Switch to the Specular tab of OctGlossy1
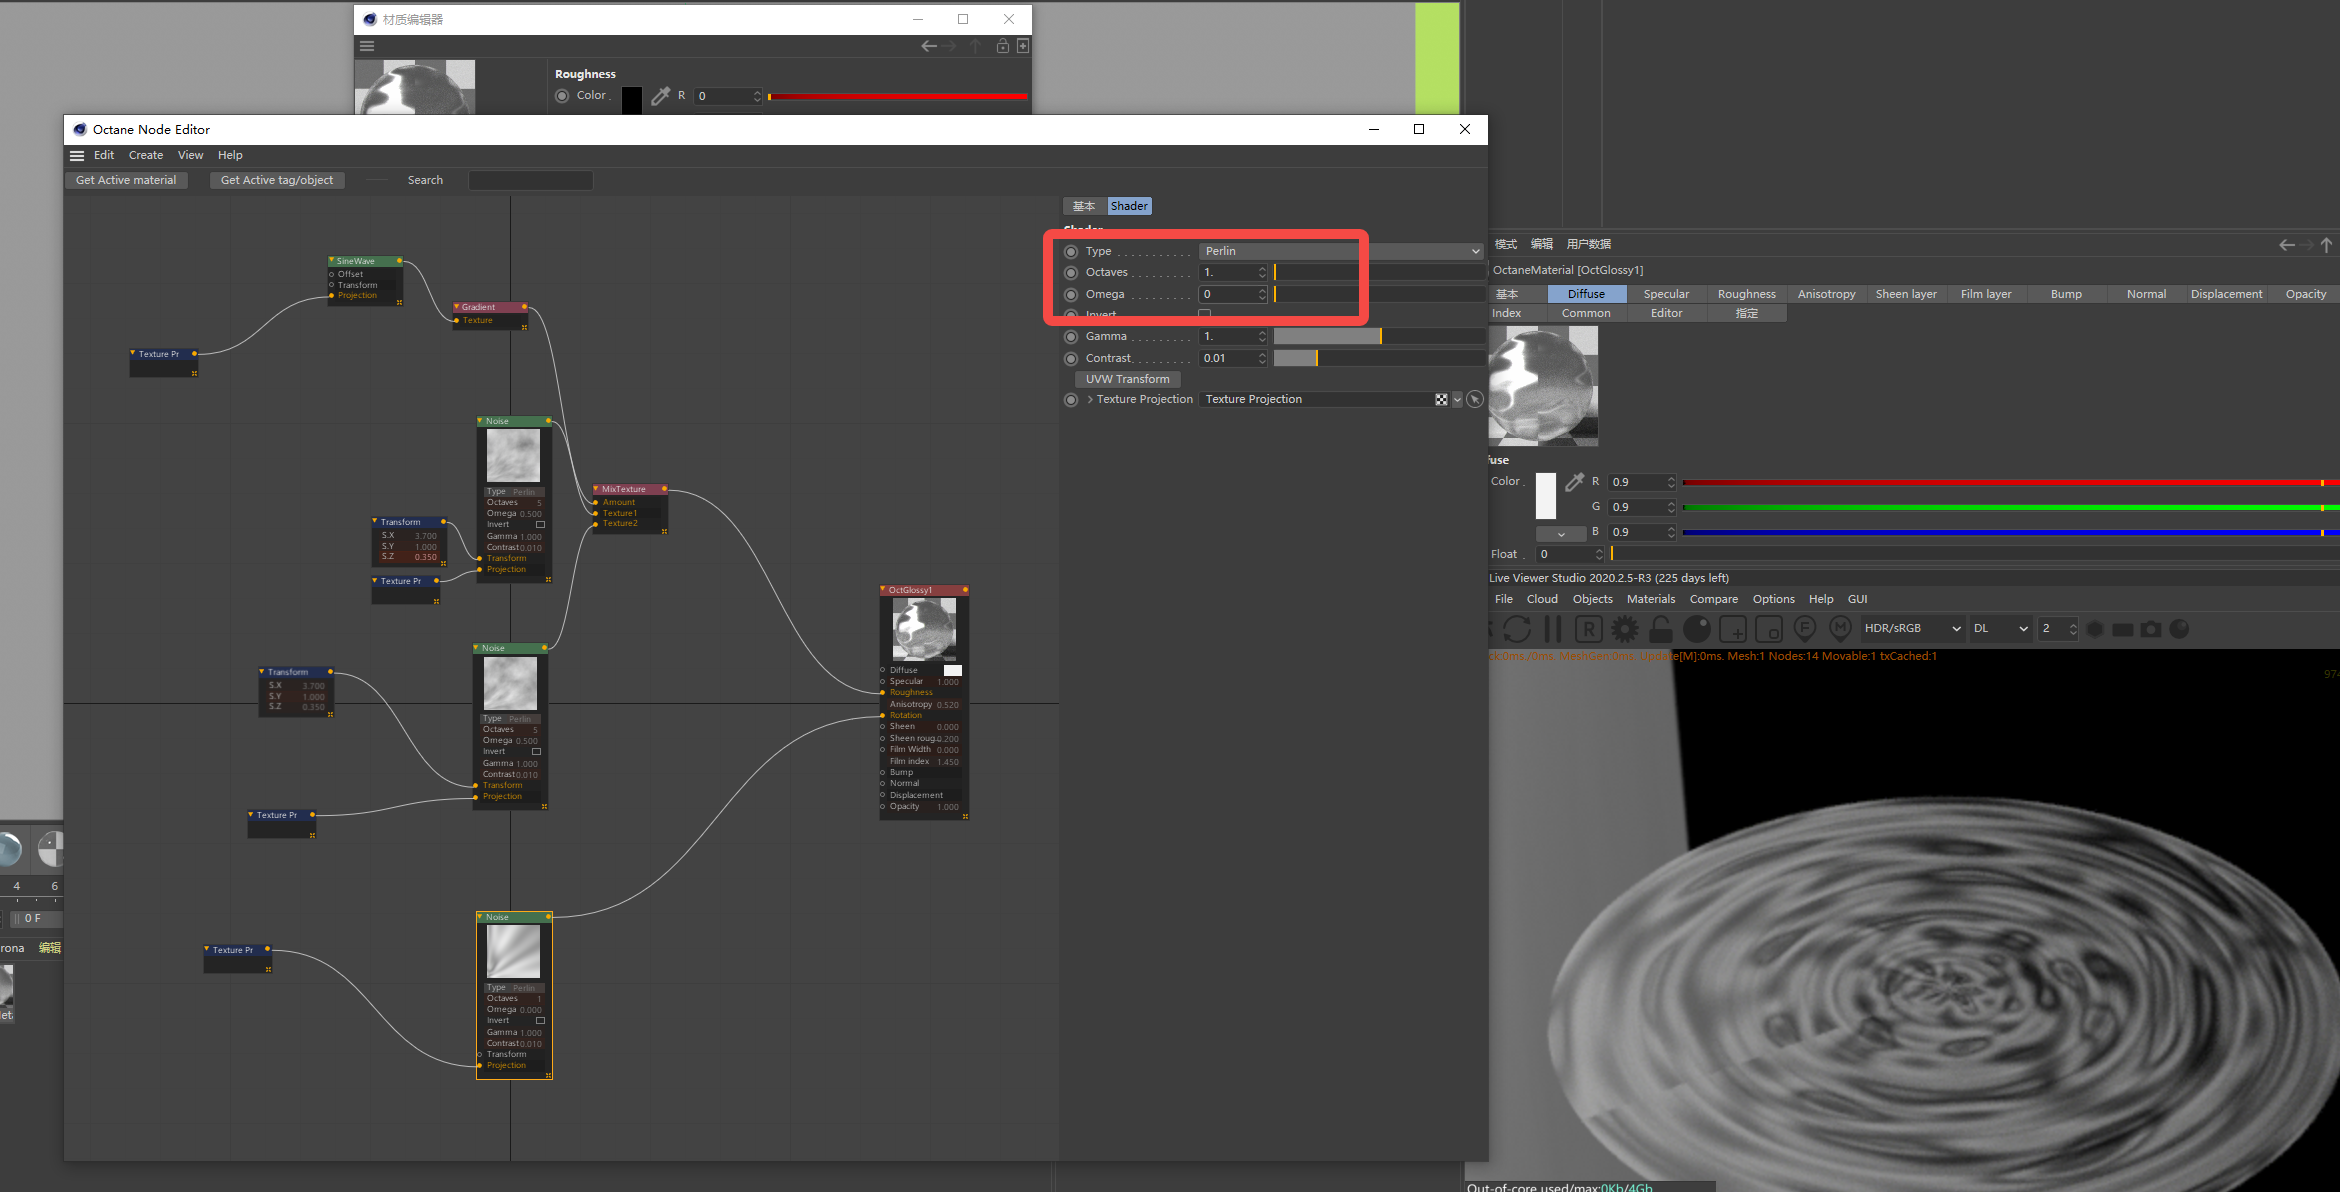Image resolution: width=2340 pixels, height=1192 pixels. (x=1666, y=293)
